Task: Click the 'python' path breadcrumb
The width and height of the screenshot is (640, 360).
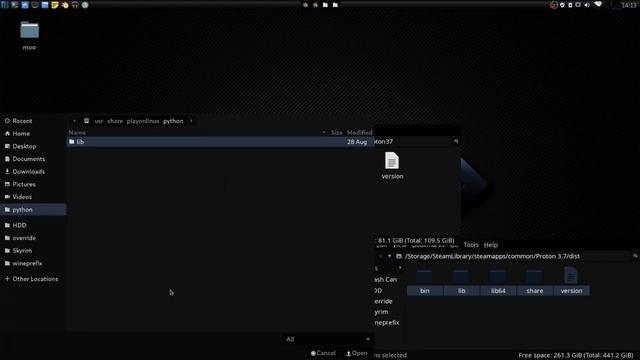Action: tap(173, 121)
